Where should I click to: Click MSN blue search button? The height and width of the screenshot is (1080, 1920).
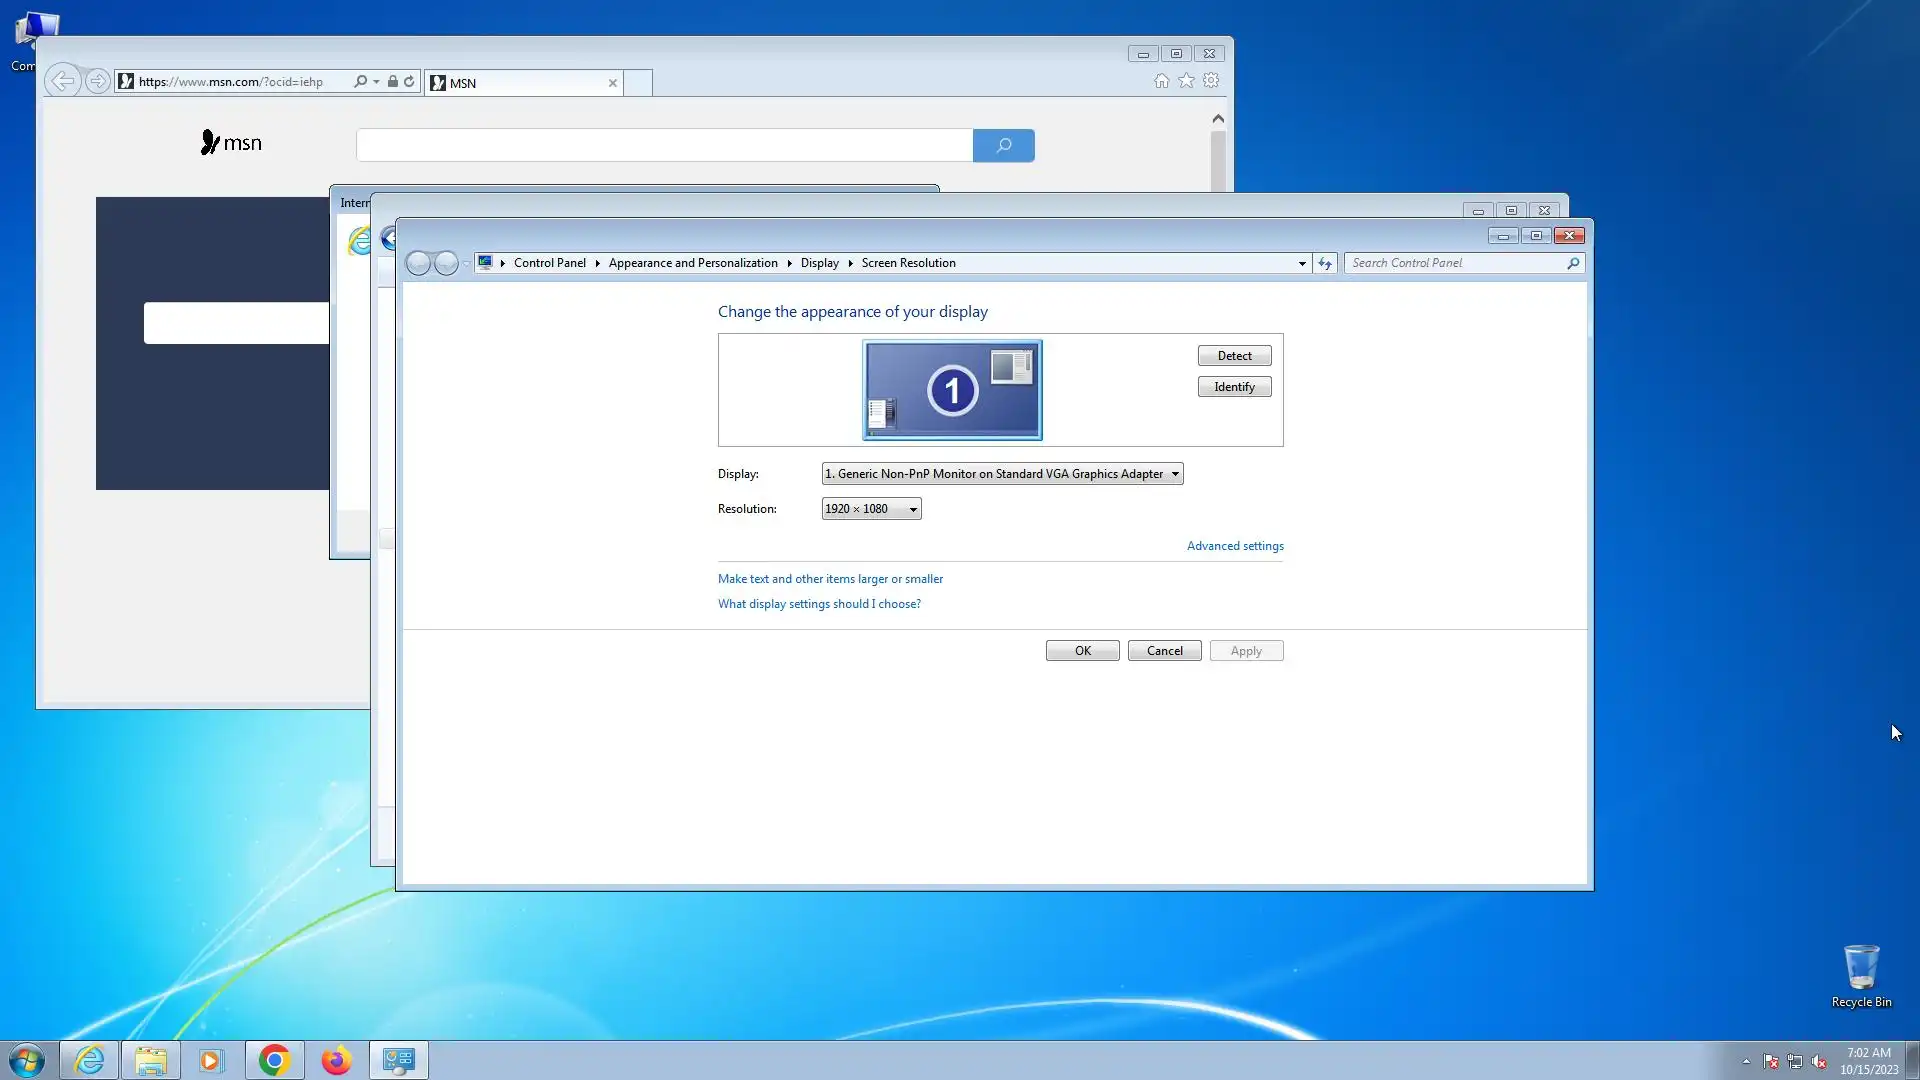(x=1003, y=146)
